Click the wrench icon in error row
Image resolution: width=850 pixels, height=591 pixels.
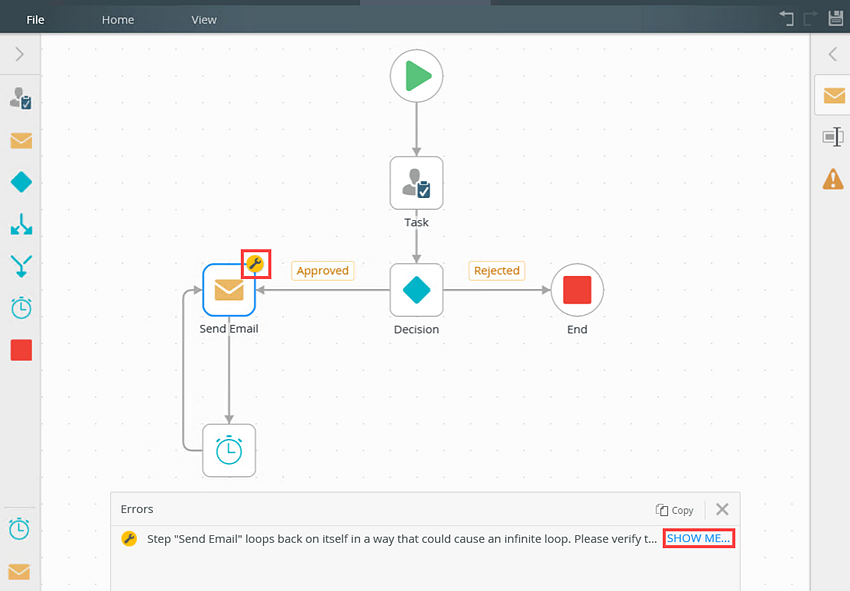click(x=129, y=538)
